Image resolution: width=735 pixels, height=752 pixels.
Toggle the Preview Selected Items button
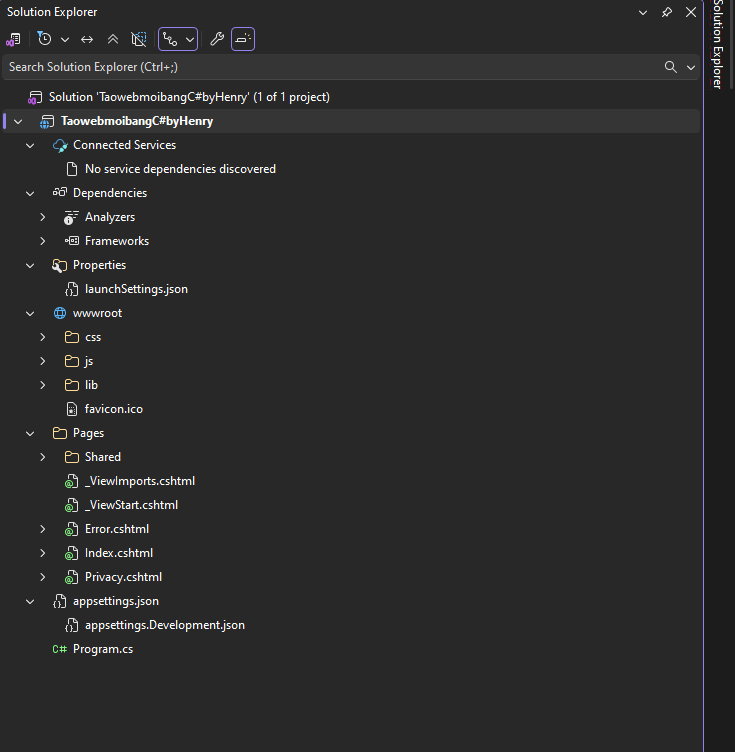click(x=243, y=39)
